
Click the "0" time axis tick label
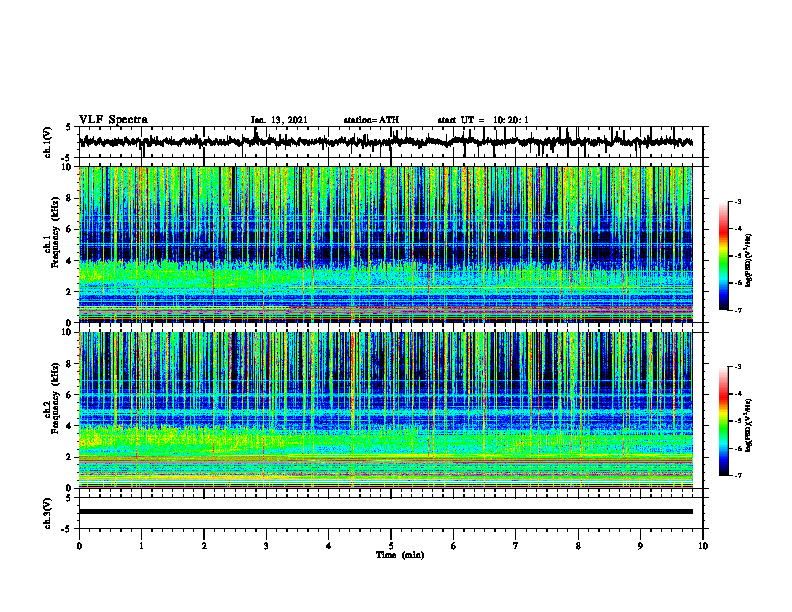coord(79,546)
